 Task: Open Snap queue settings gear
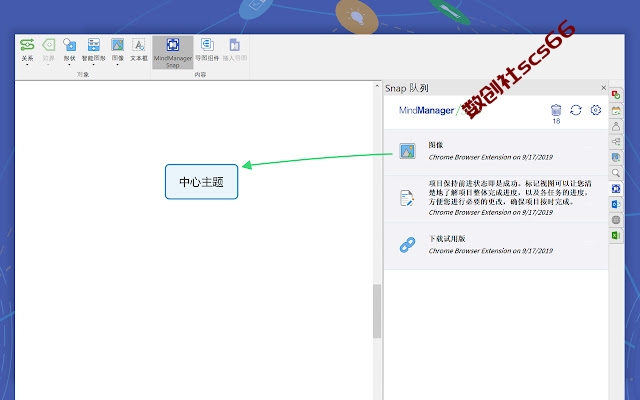pos(596,110)
